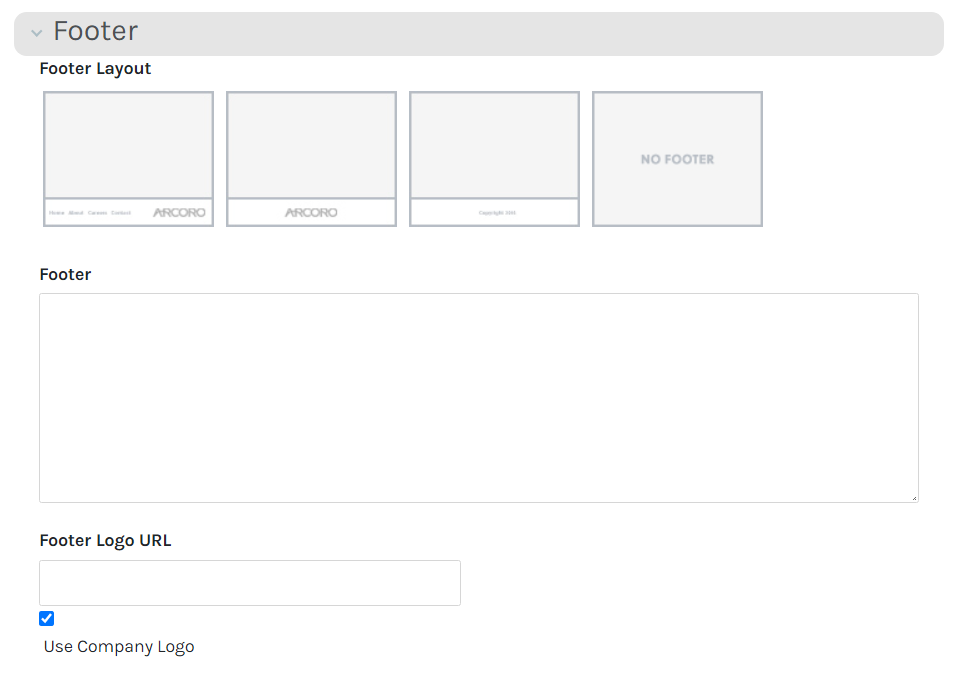The width and height of the screenshot is (958, 684).
Task: Click right-aligned ARCORO logo in first layout preview
Action: tap(179, 213)
